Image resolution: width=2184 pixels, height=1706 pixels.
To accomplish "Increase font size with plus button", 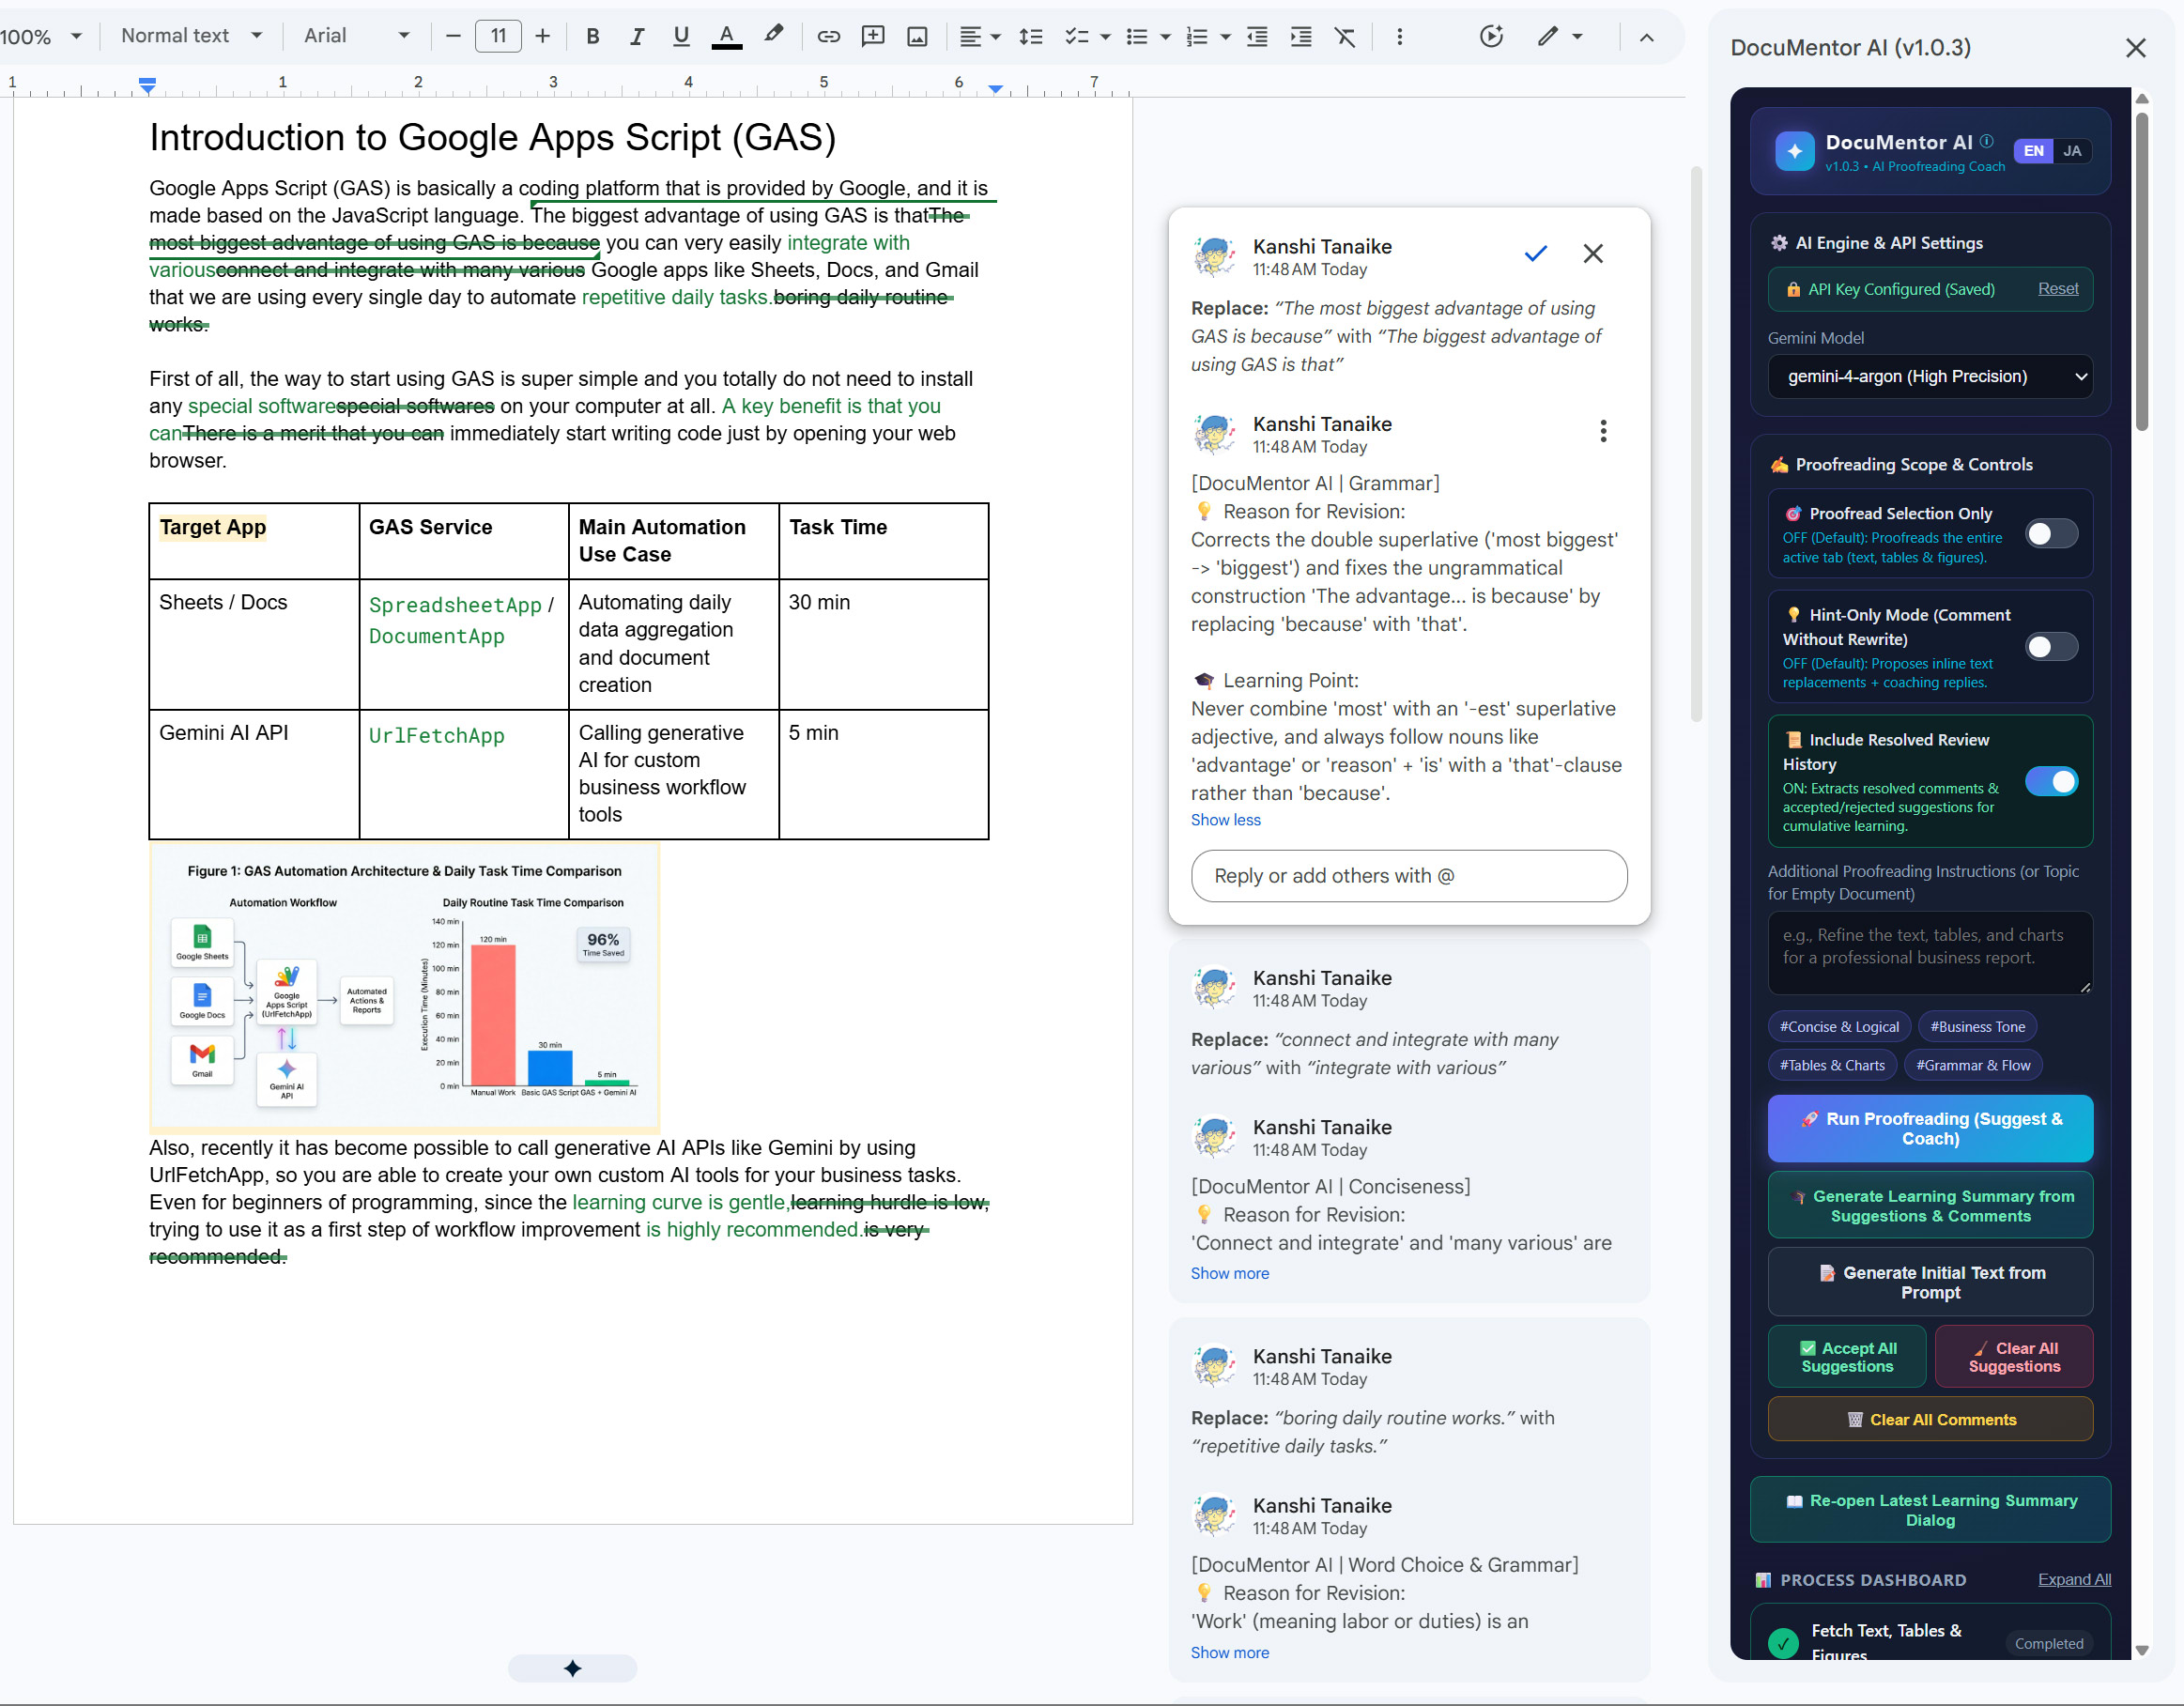I will pyautogui.click(x=542, y=36).
